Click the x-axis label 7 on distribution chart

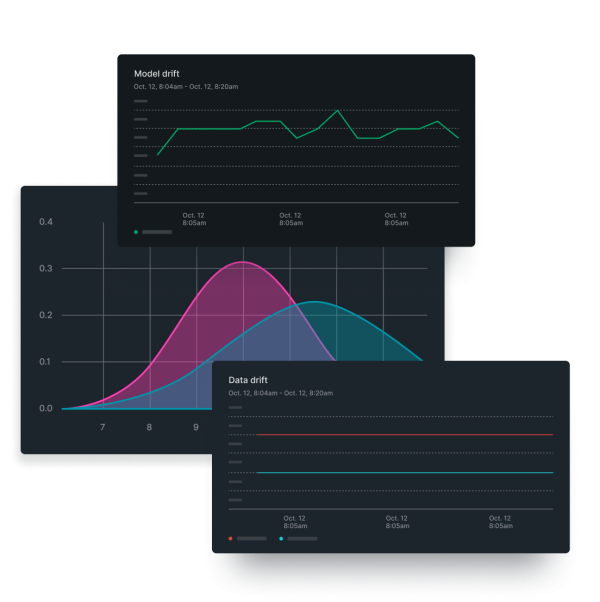(x=103, y=428)
